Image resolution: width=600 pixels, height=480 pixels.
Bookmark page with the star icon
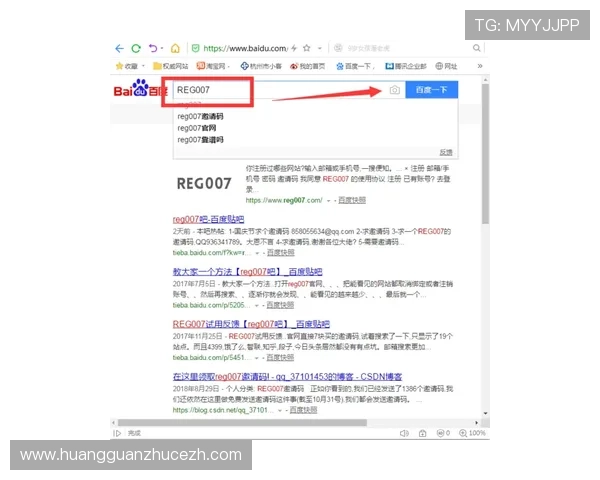tap(307, 48)
